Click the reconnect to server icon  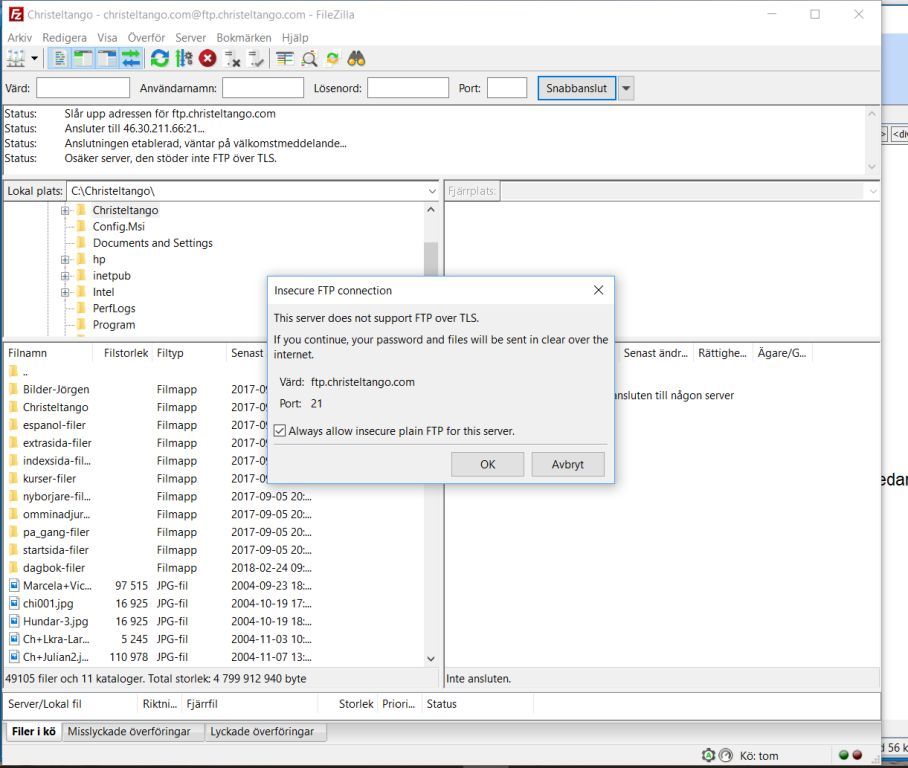256,58
